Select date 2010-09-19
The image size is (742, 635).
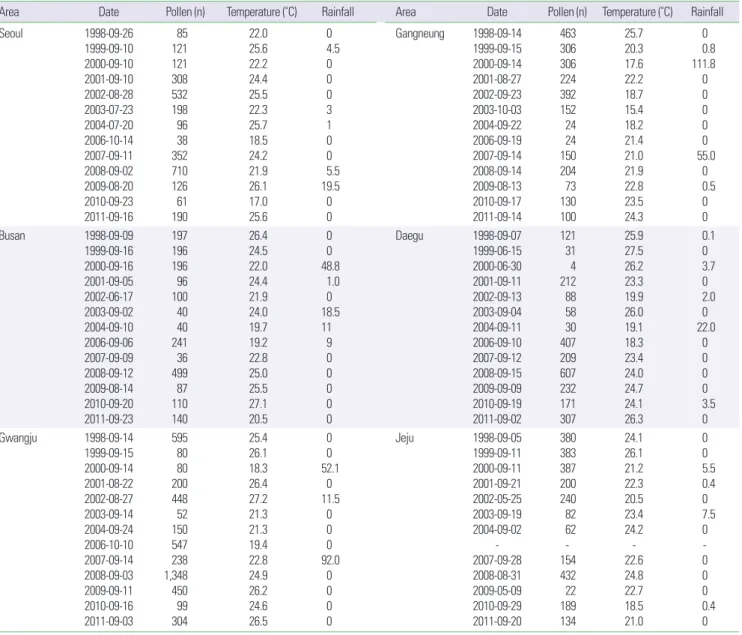pyautogui.click(x=497, y=404)
